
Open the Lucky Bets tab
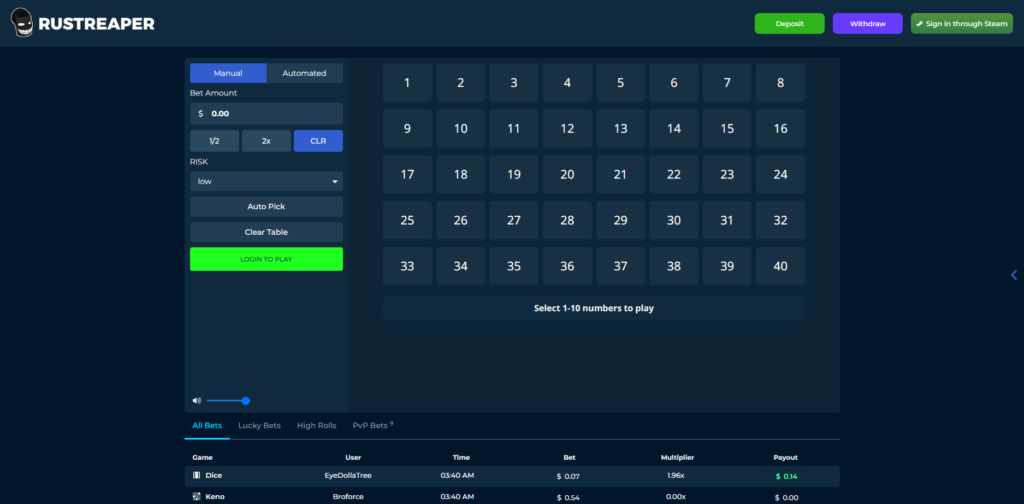tap(259, 426)
